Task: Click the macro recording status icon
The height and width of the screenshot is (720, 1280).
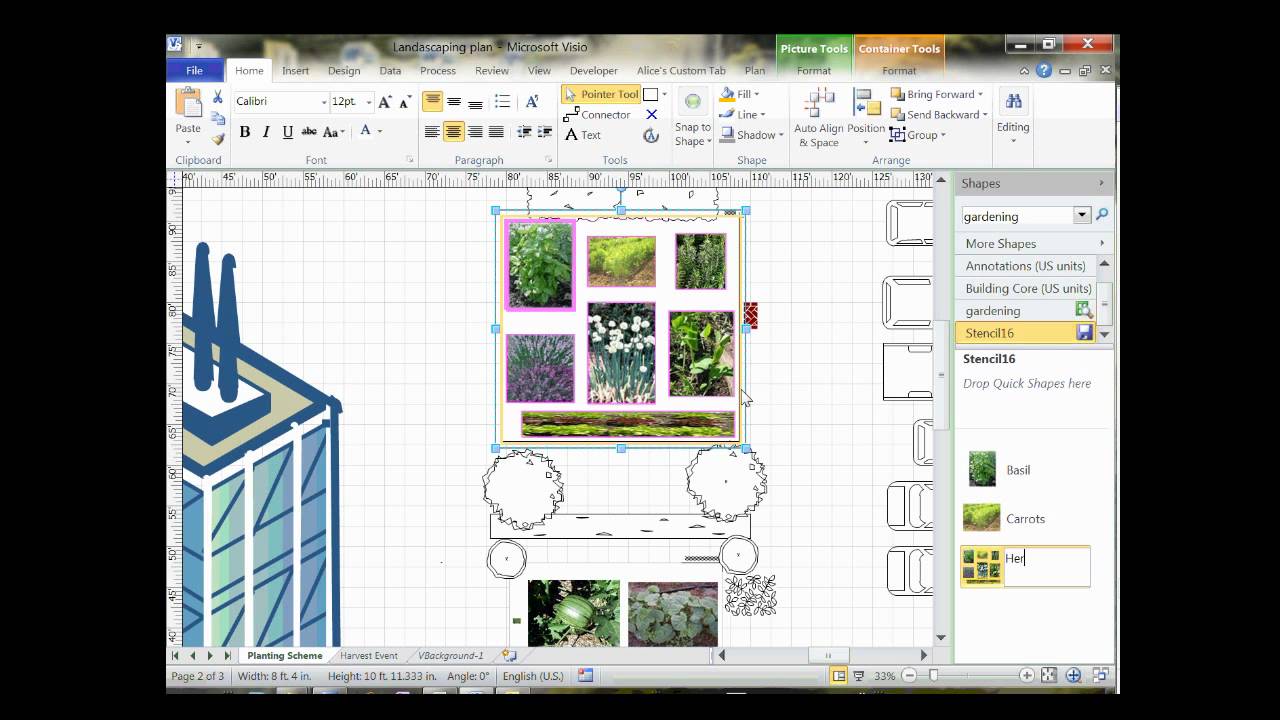Action: 585,676
